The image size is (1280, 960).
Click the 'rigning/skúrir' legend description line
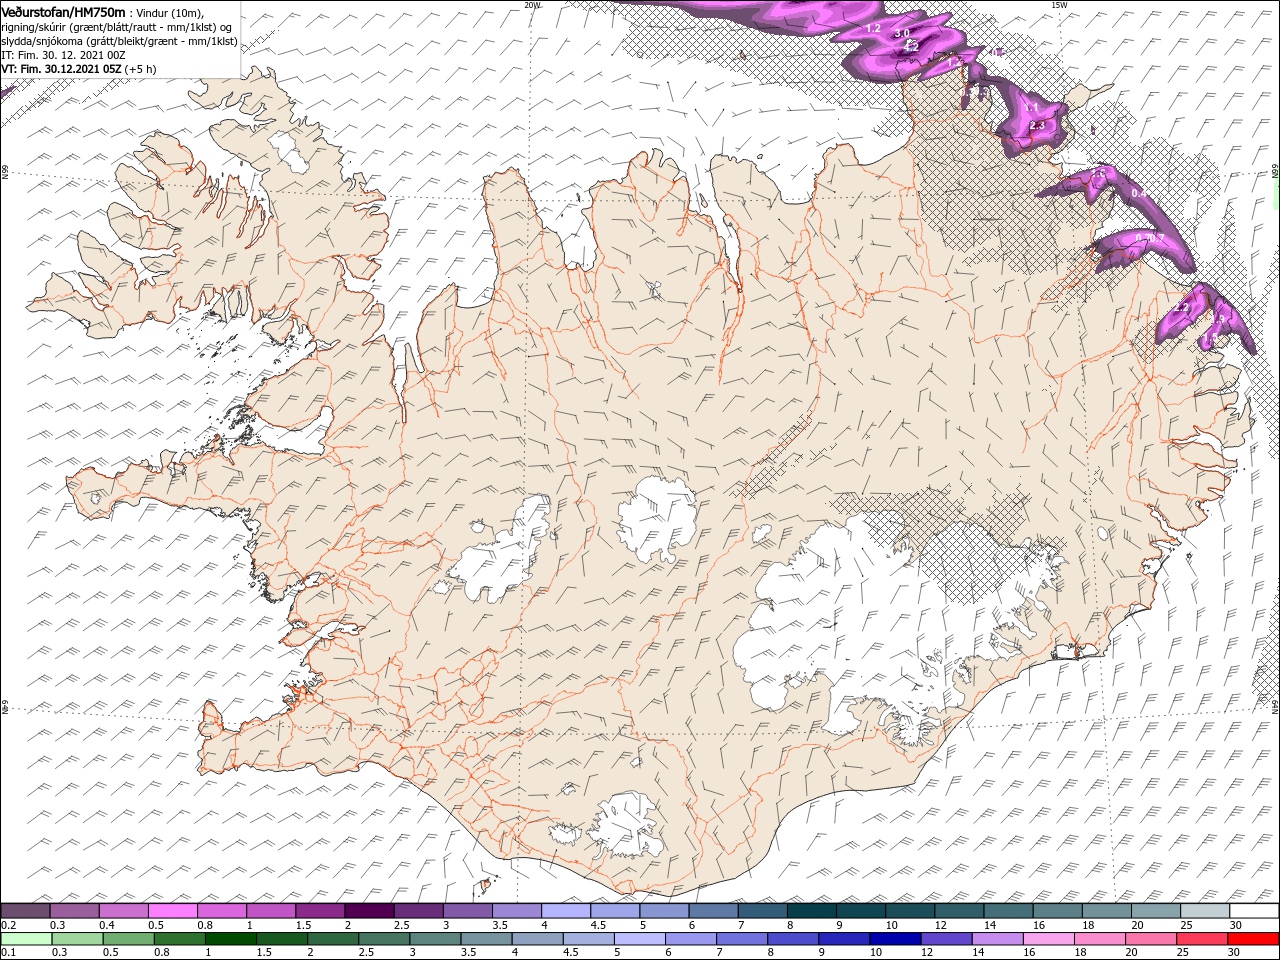point(117,26)
